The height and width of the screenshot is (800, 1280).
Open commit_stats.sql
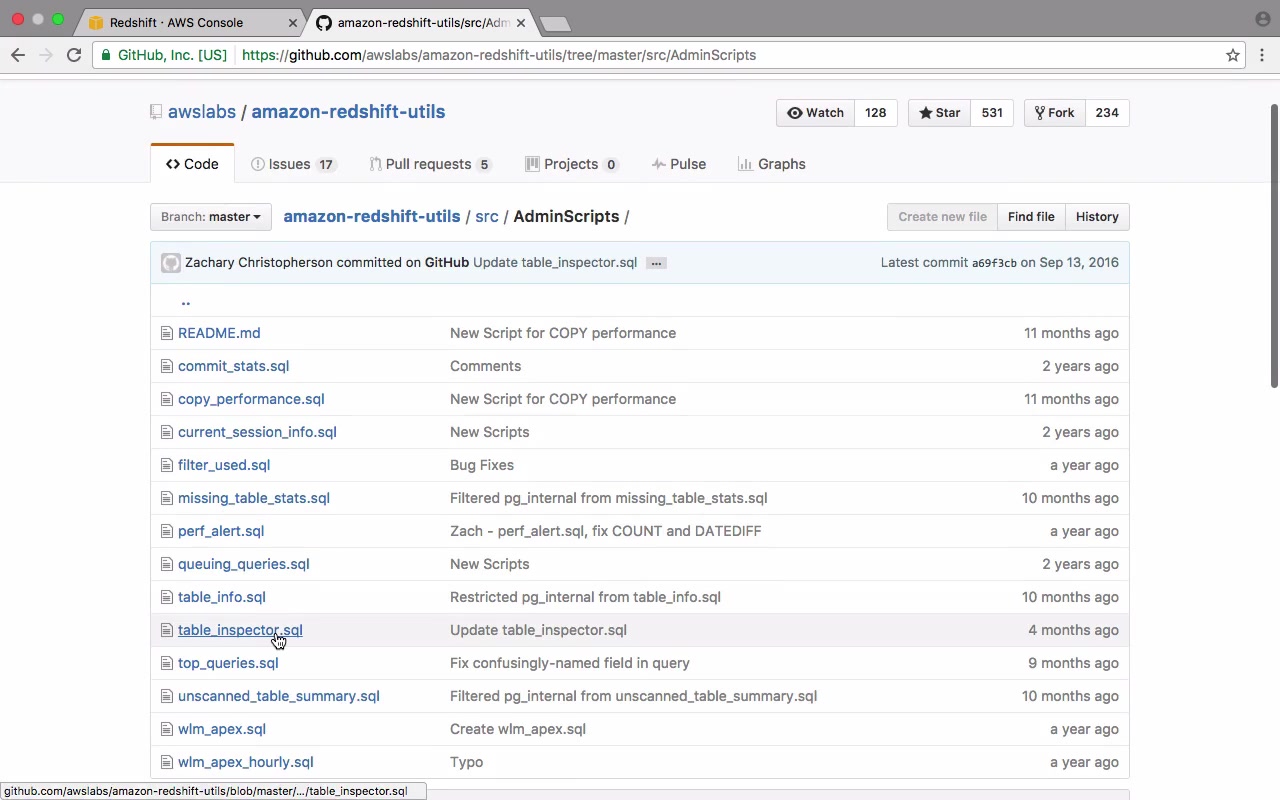click(x=233, y=366)
